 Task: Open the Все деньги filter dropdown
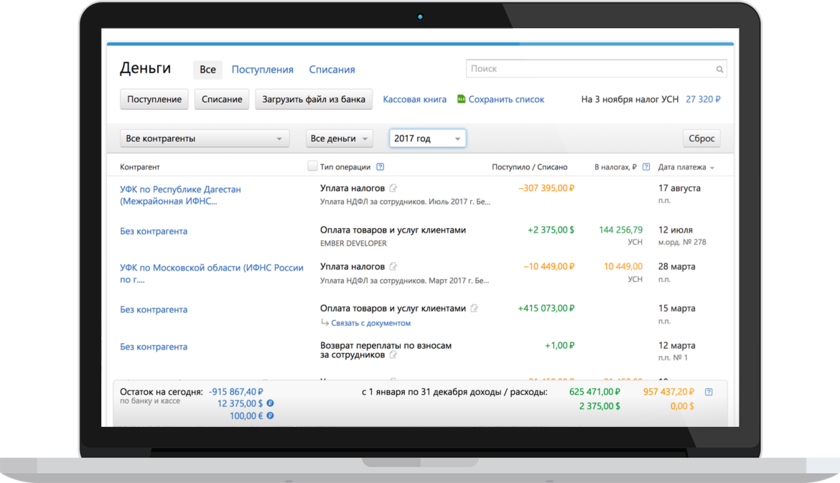339,139
